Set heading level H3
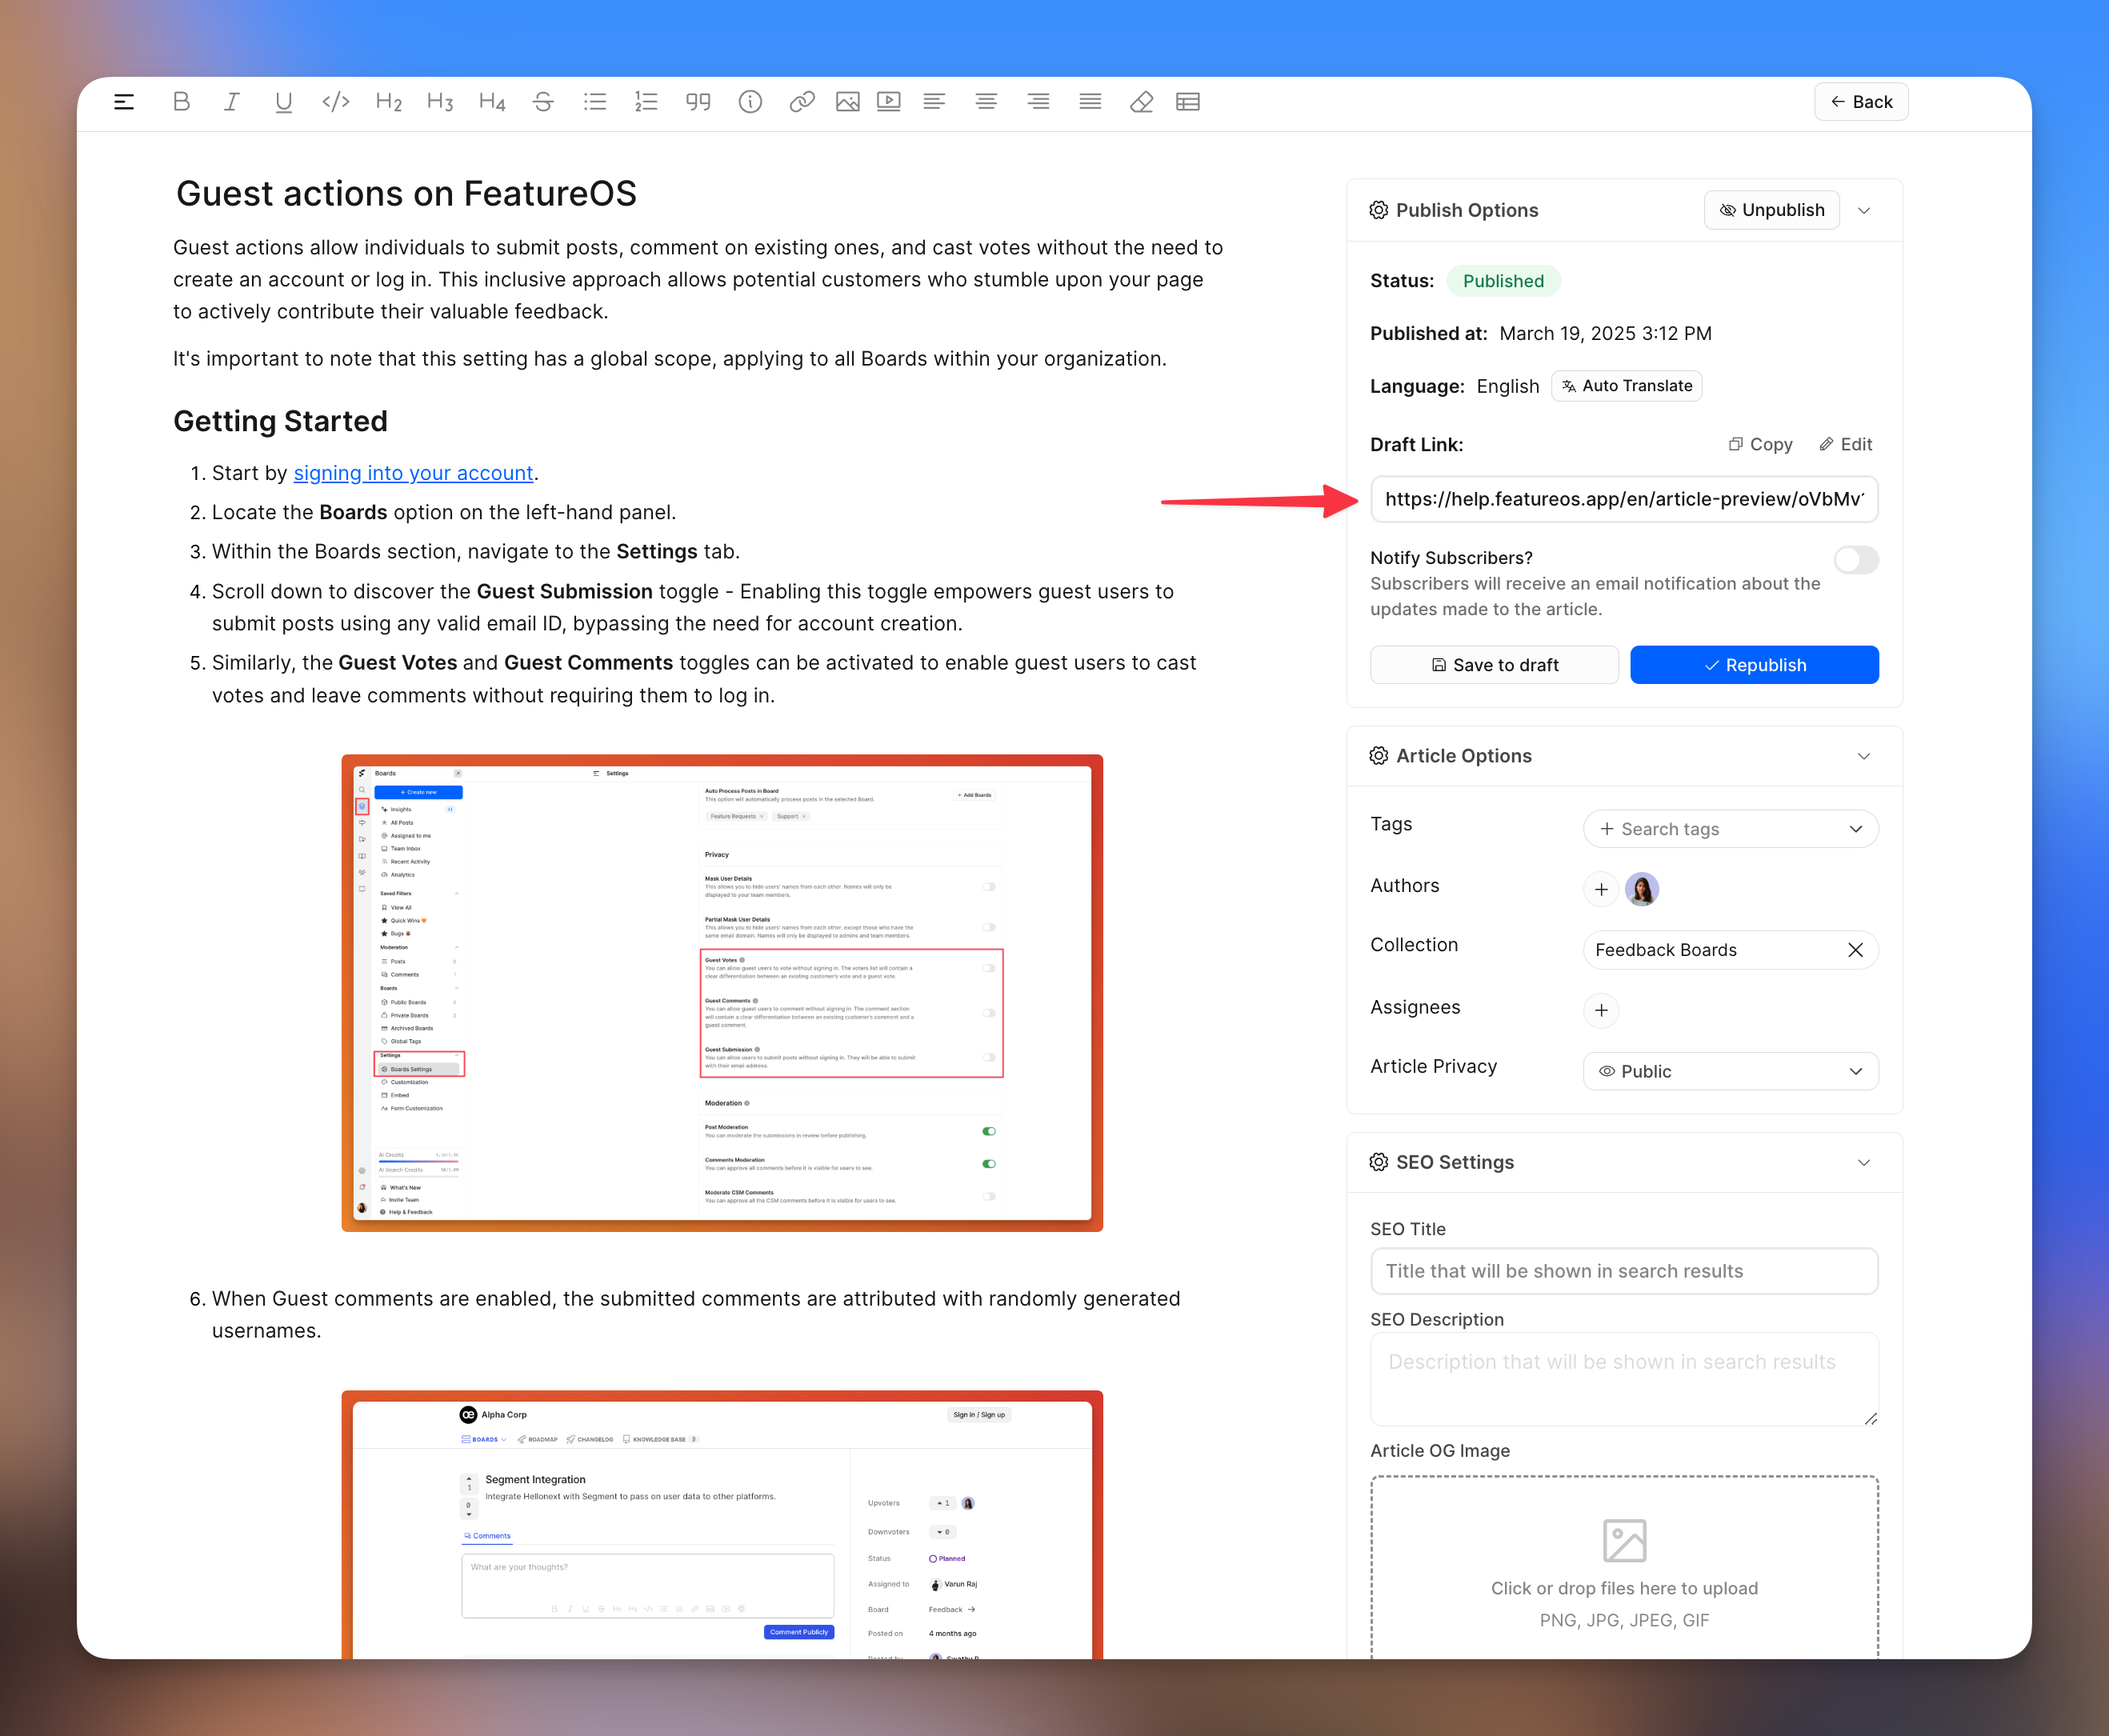The image size is (2109, 1736). [x=440, y=102]
